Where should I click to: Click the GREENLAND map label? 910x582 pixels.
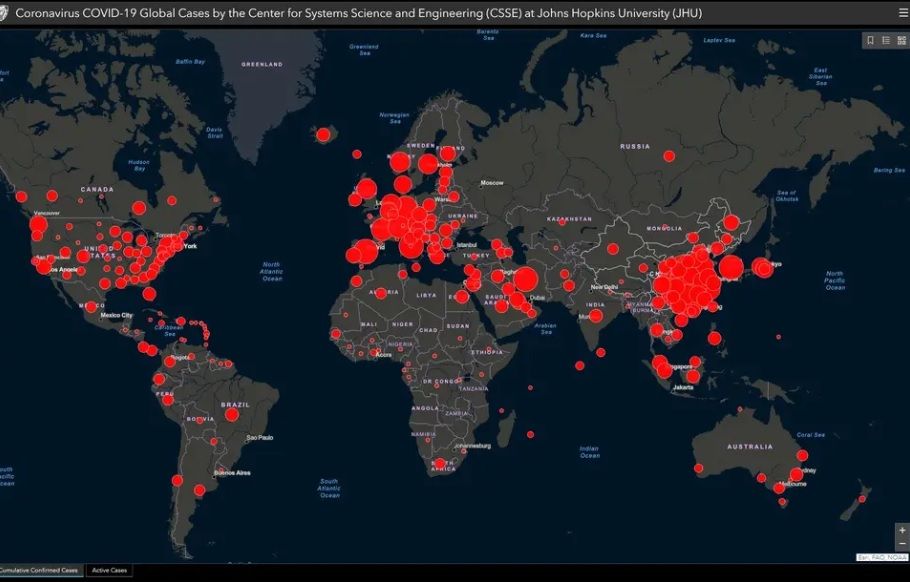[262, 64]
